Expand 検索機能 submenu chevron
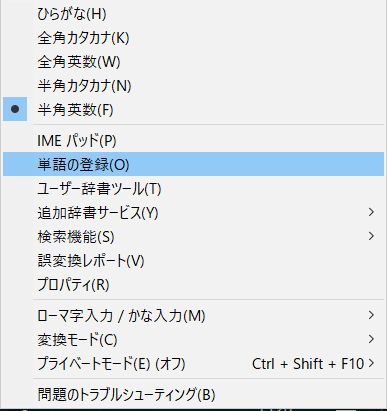Screen dimensions: 387x411 [371, 236]
